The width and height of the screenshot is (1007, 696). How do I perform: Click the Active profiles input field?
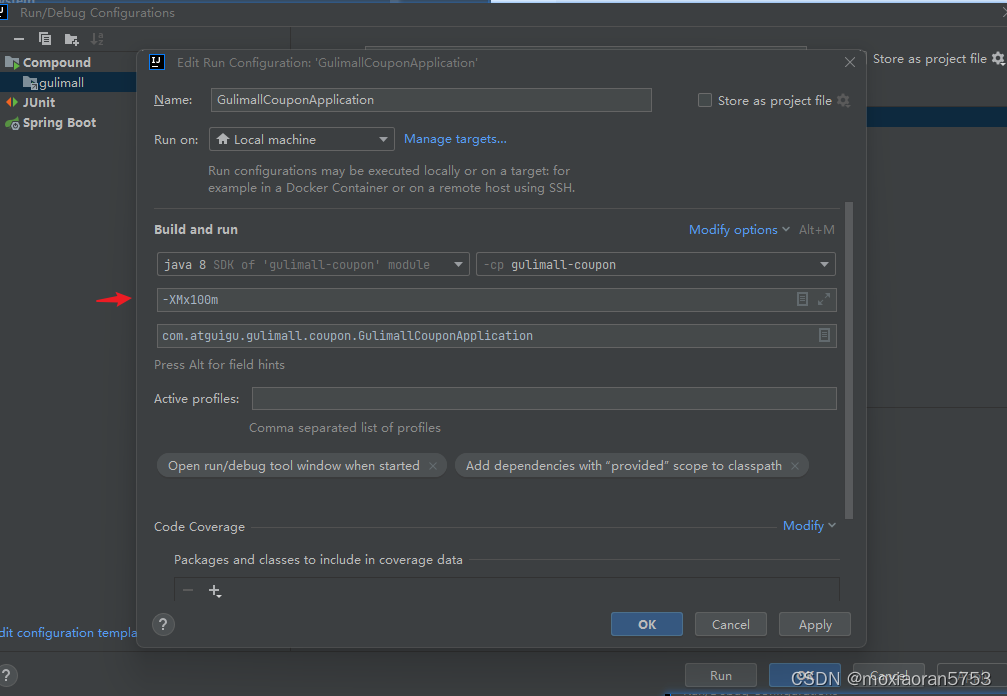click(x=544, y=399)
